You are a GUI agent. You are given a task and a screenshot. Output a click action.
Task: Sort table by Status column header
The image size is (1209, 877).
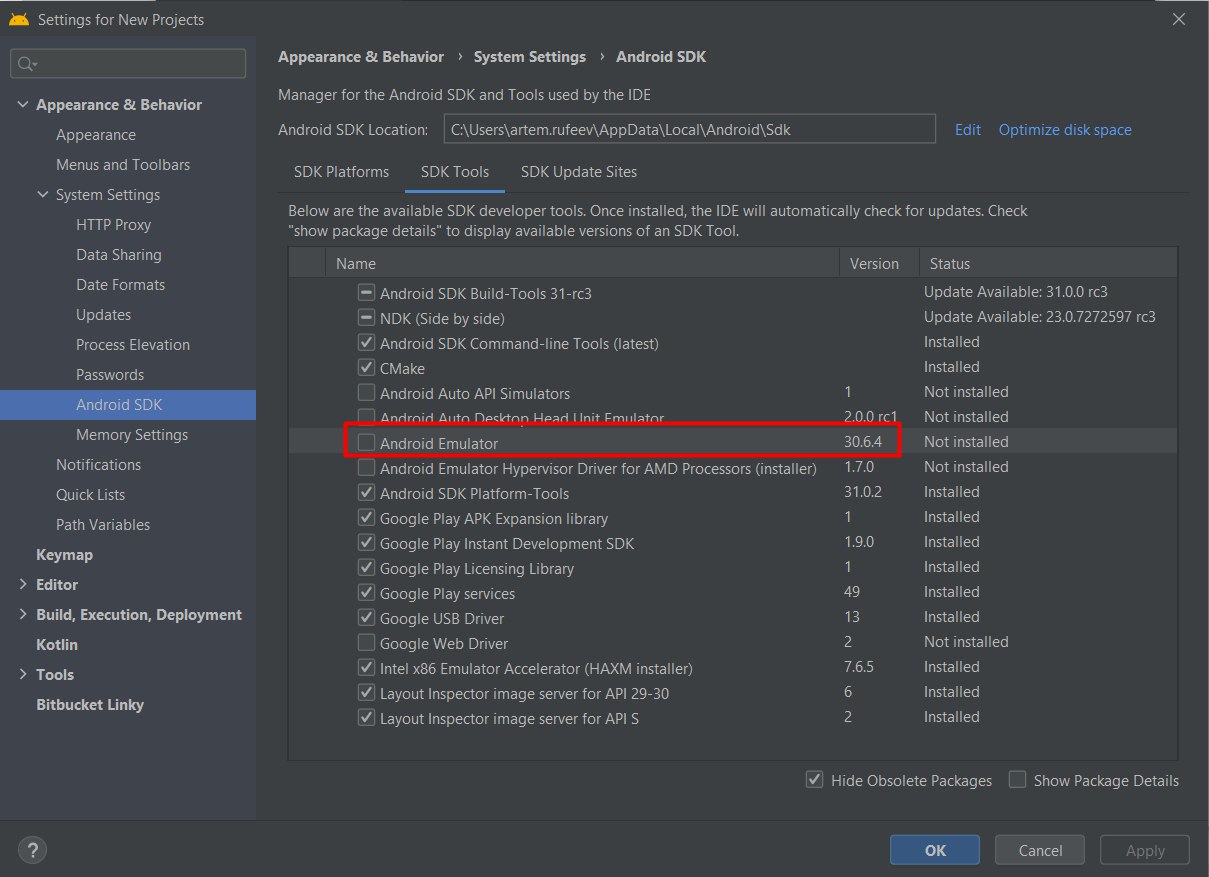coord(1048,263)
